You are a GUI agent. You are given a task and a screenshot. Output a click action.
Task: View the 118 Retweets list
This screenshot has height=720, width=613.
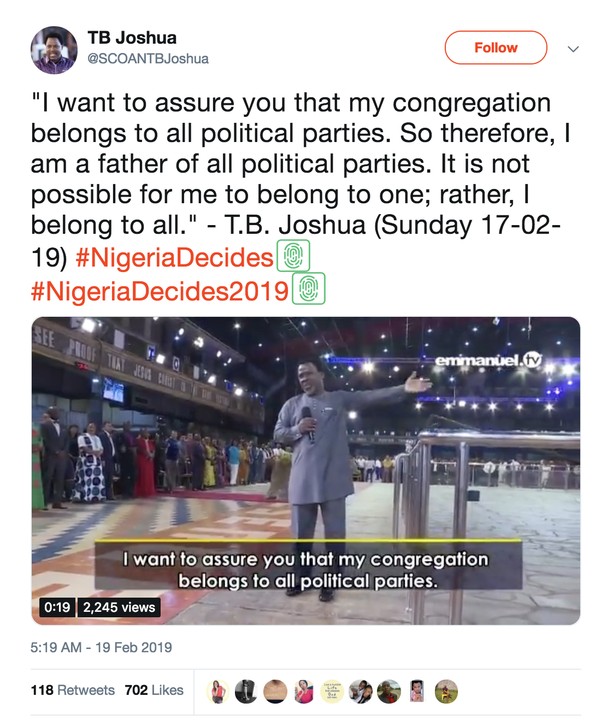point(72,690)
